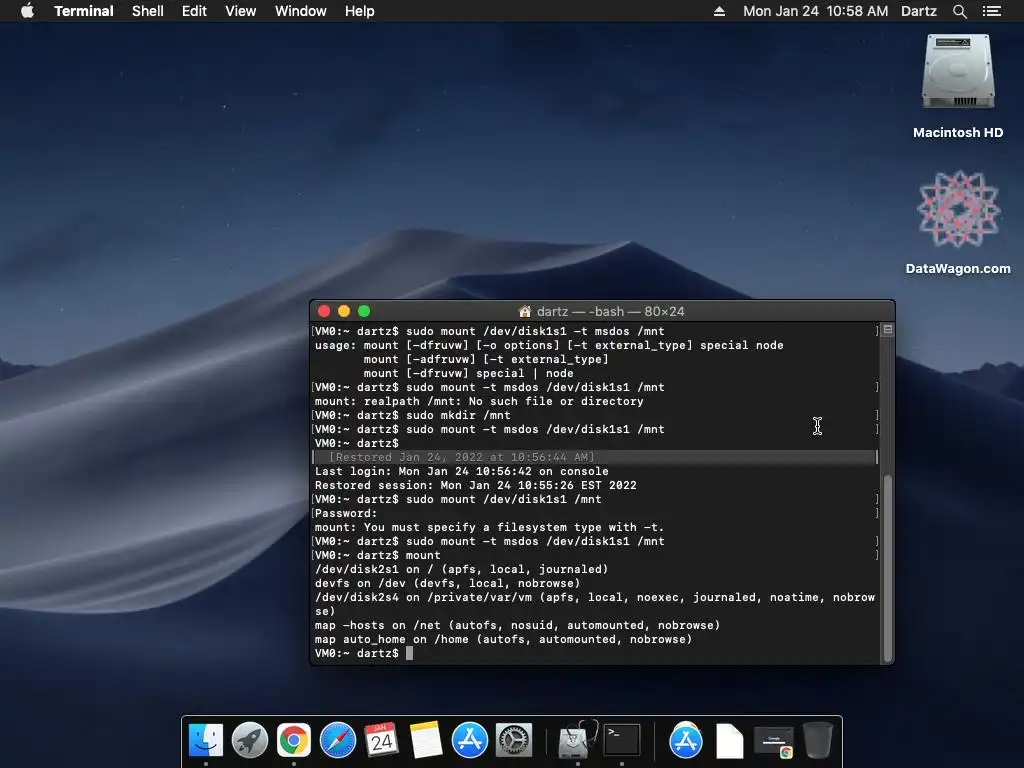The image size is (1024, 768).
Task: Click the Terminal icon in the Dock
Action: click(x=622, y=740)
